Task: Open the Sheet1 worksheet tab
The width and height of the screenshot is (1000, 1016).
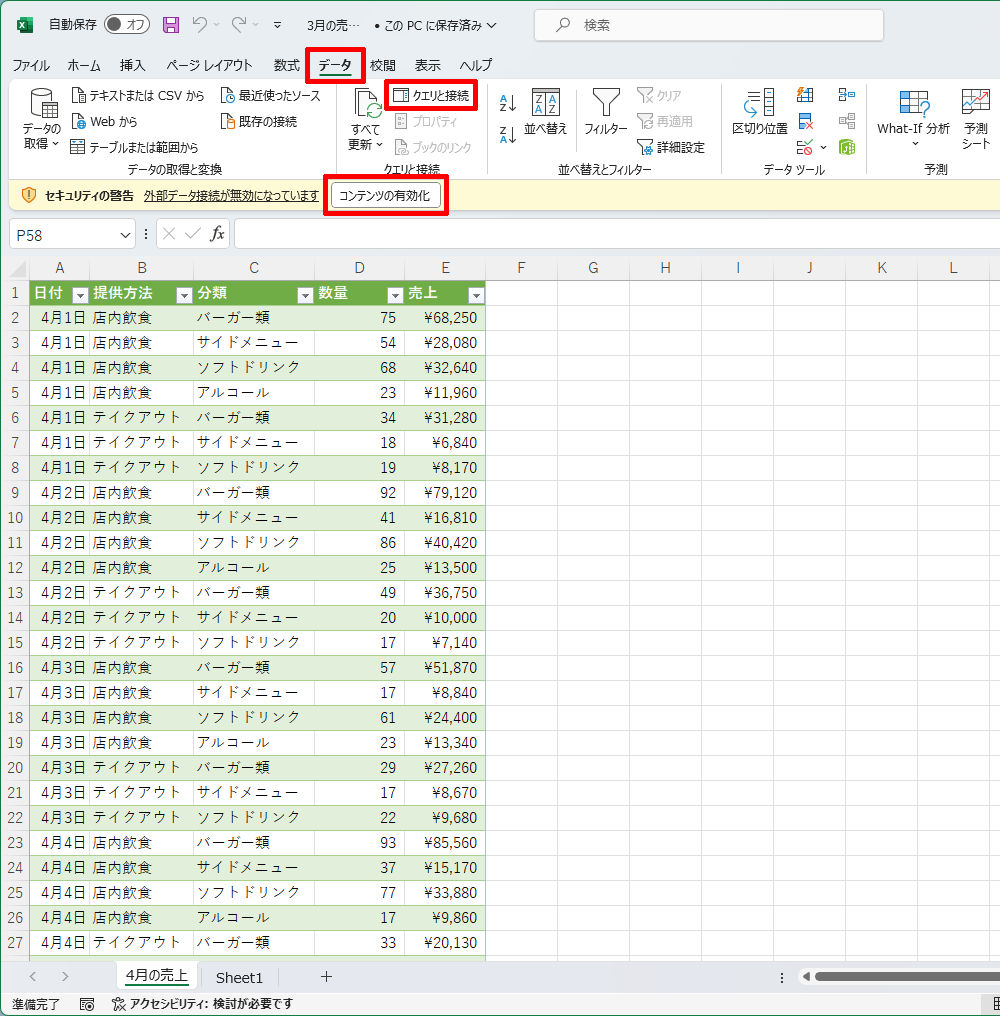Action: [239, 977]
